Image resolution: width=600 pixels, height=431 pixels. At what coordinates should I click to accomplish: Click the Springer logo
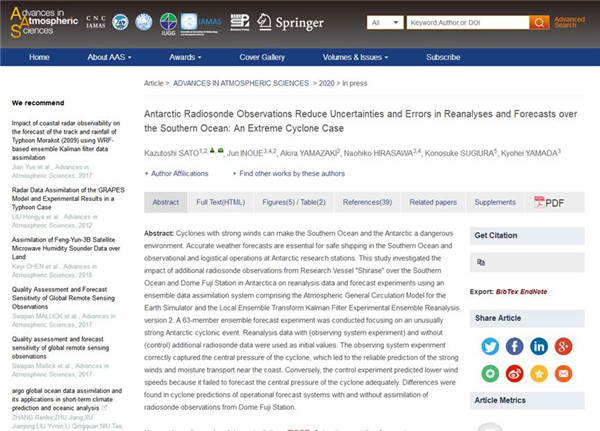pyautogui.click(x=290, y=23)
